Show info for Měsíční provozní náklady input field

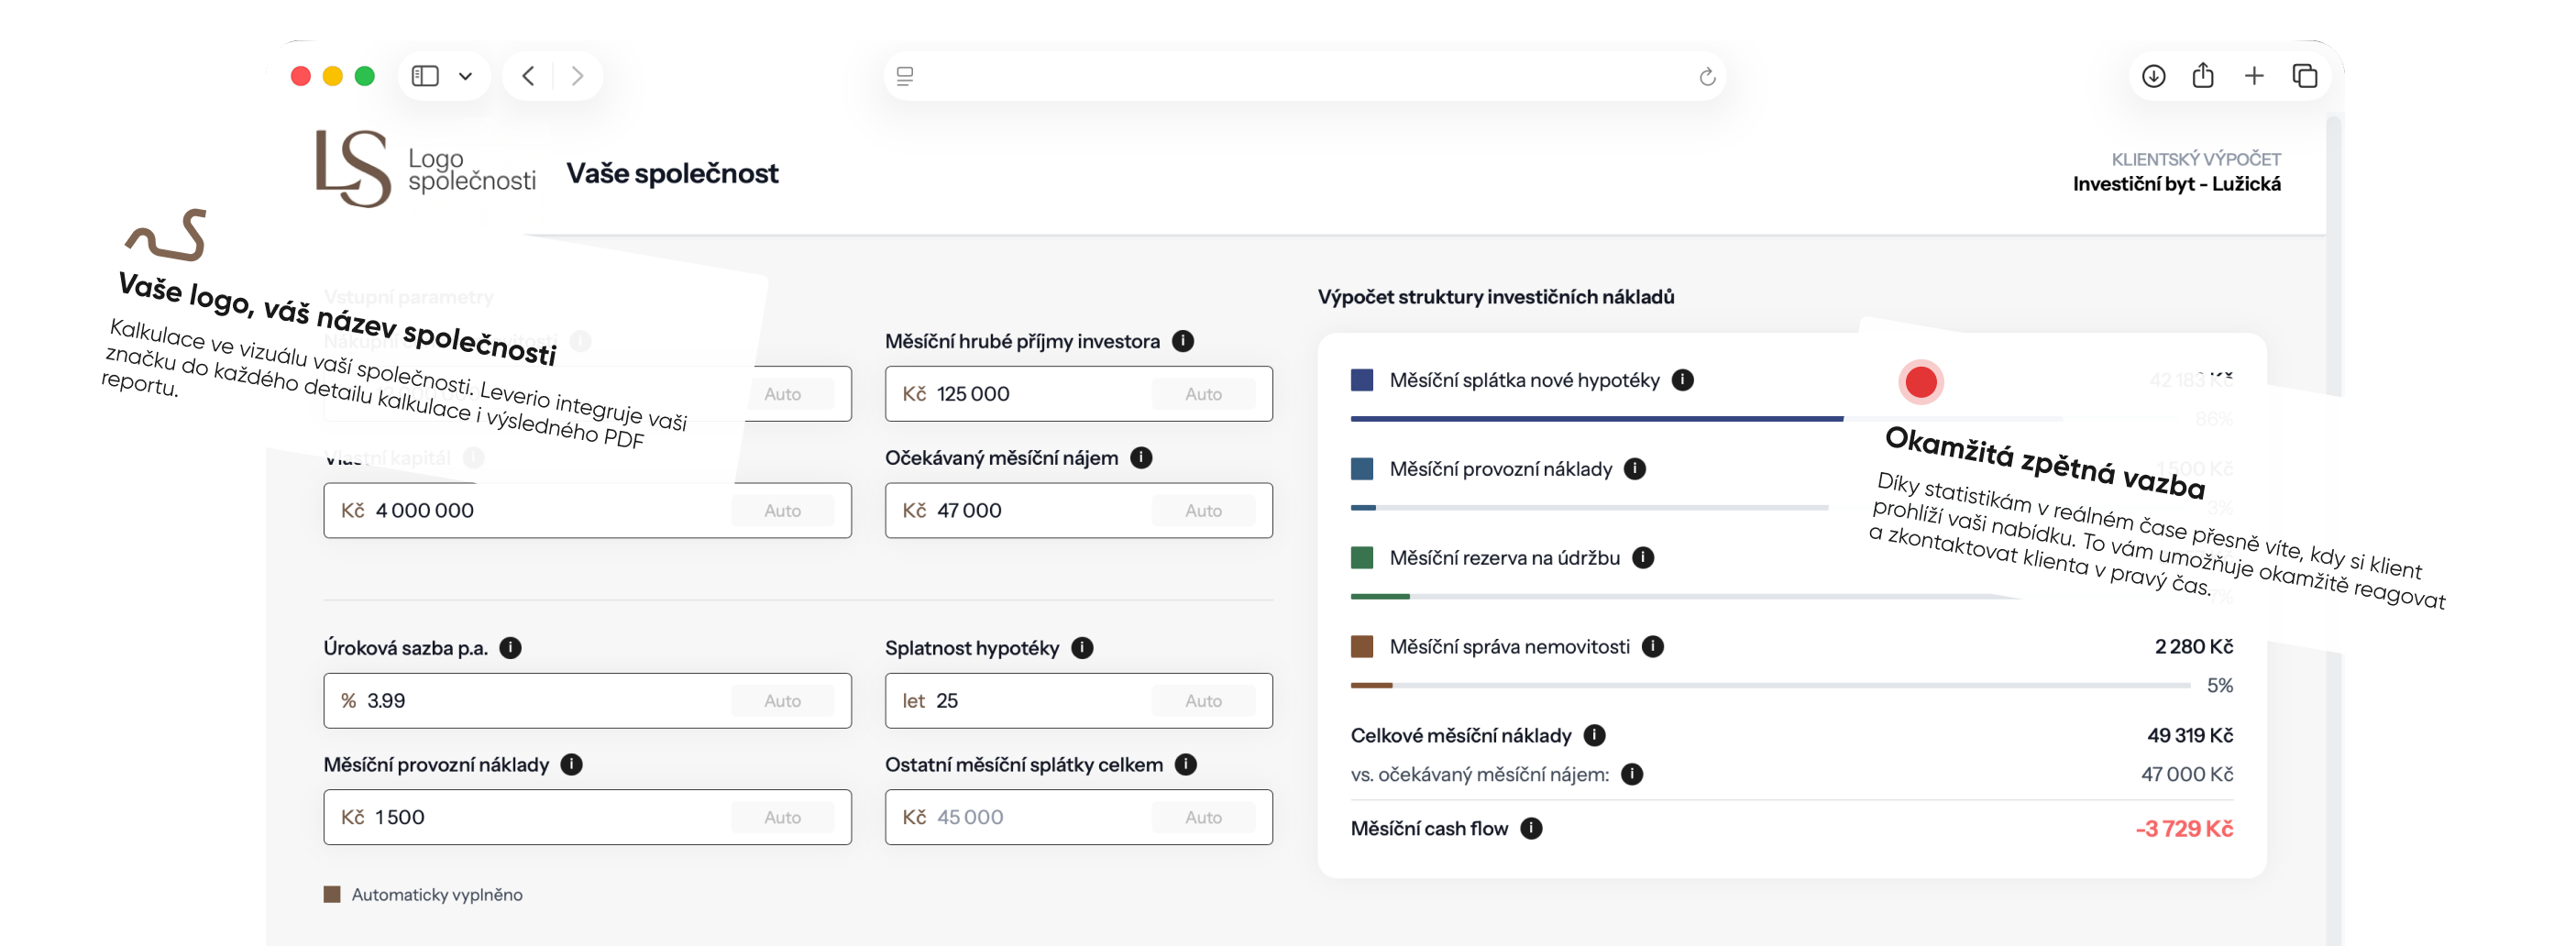pyautogui.click(x=571, y=765)
